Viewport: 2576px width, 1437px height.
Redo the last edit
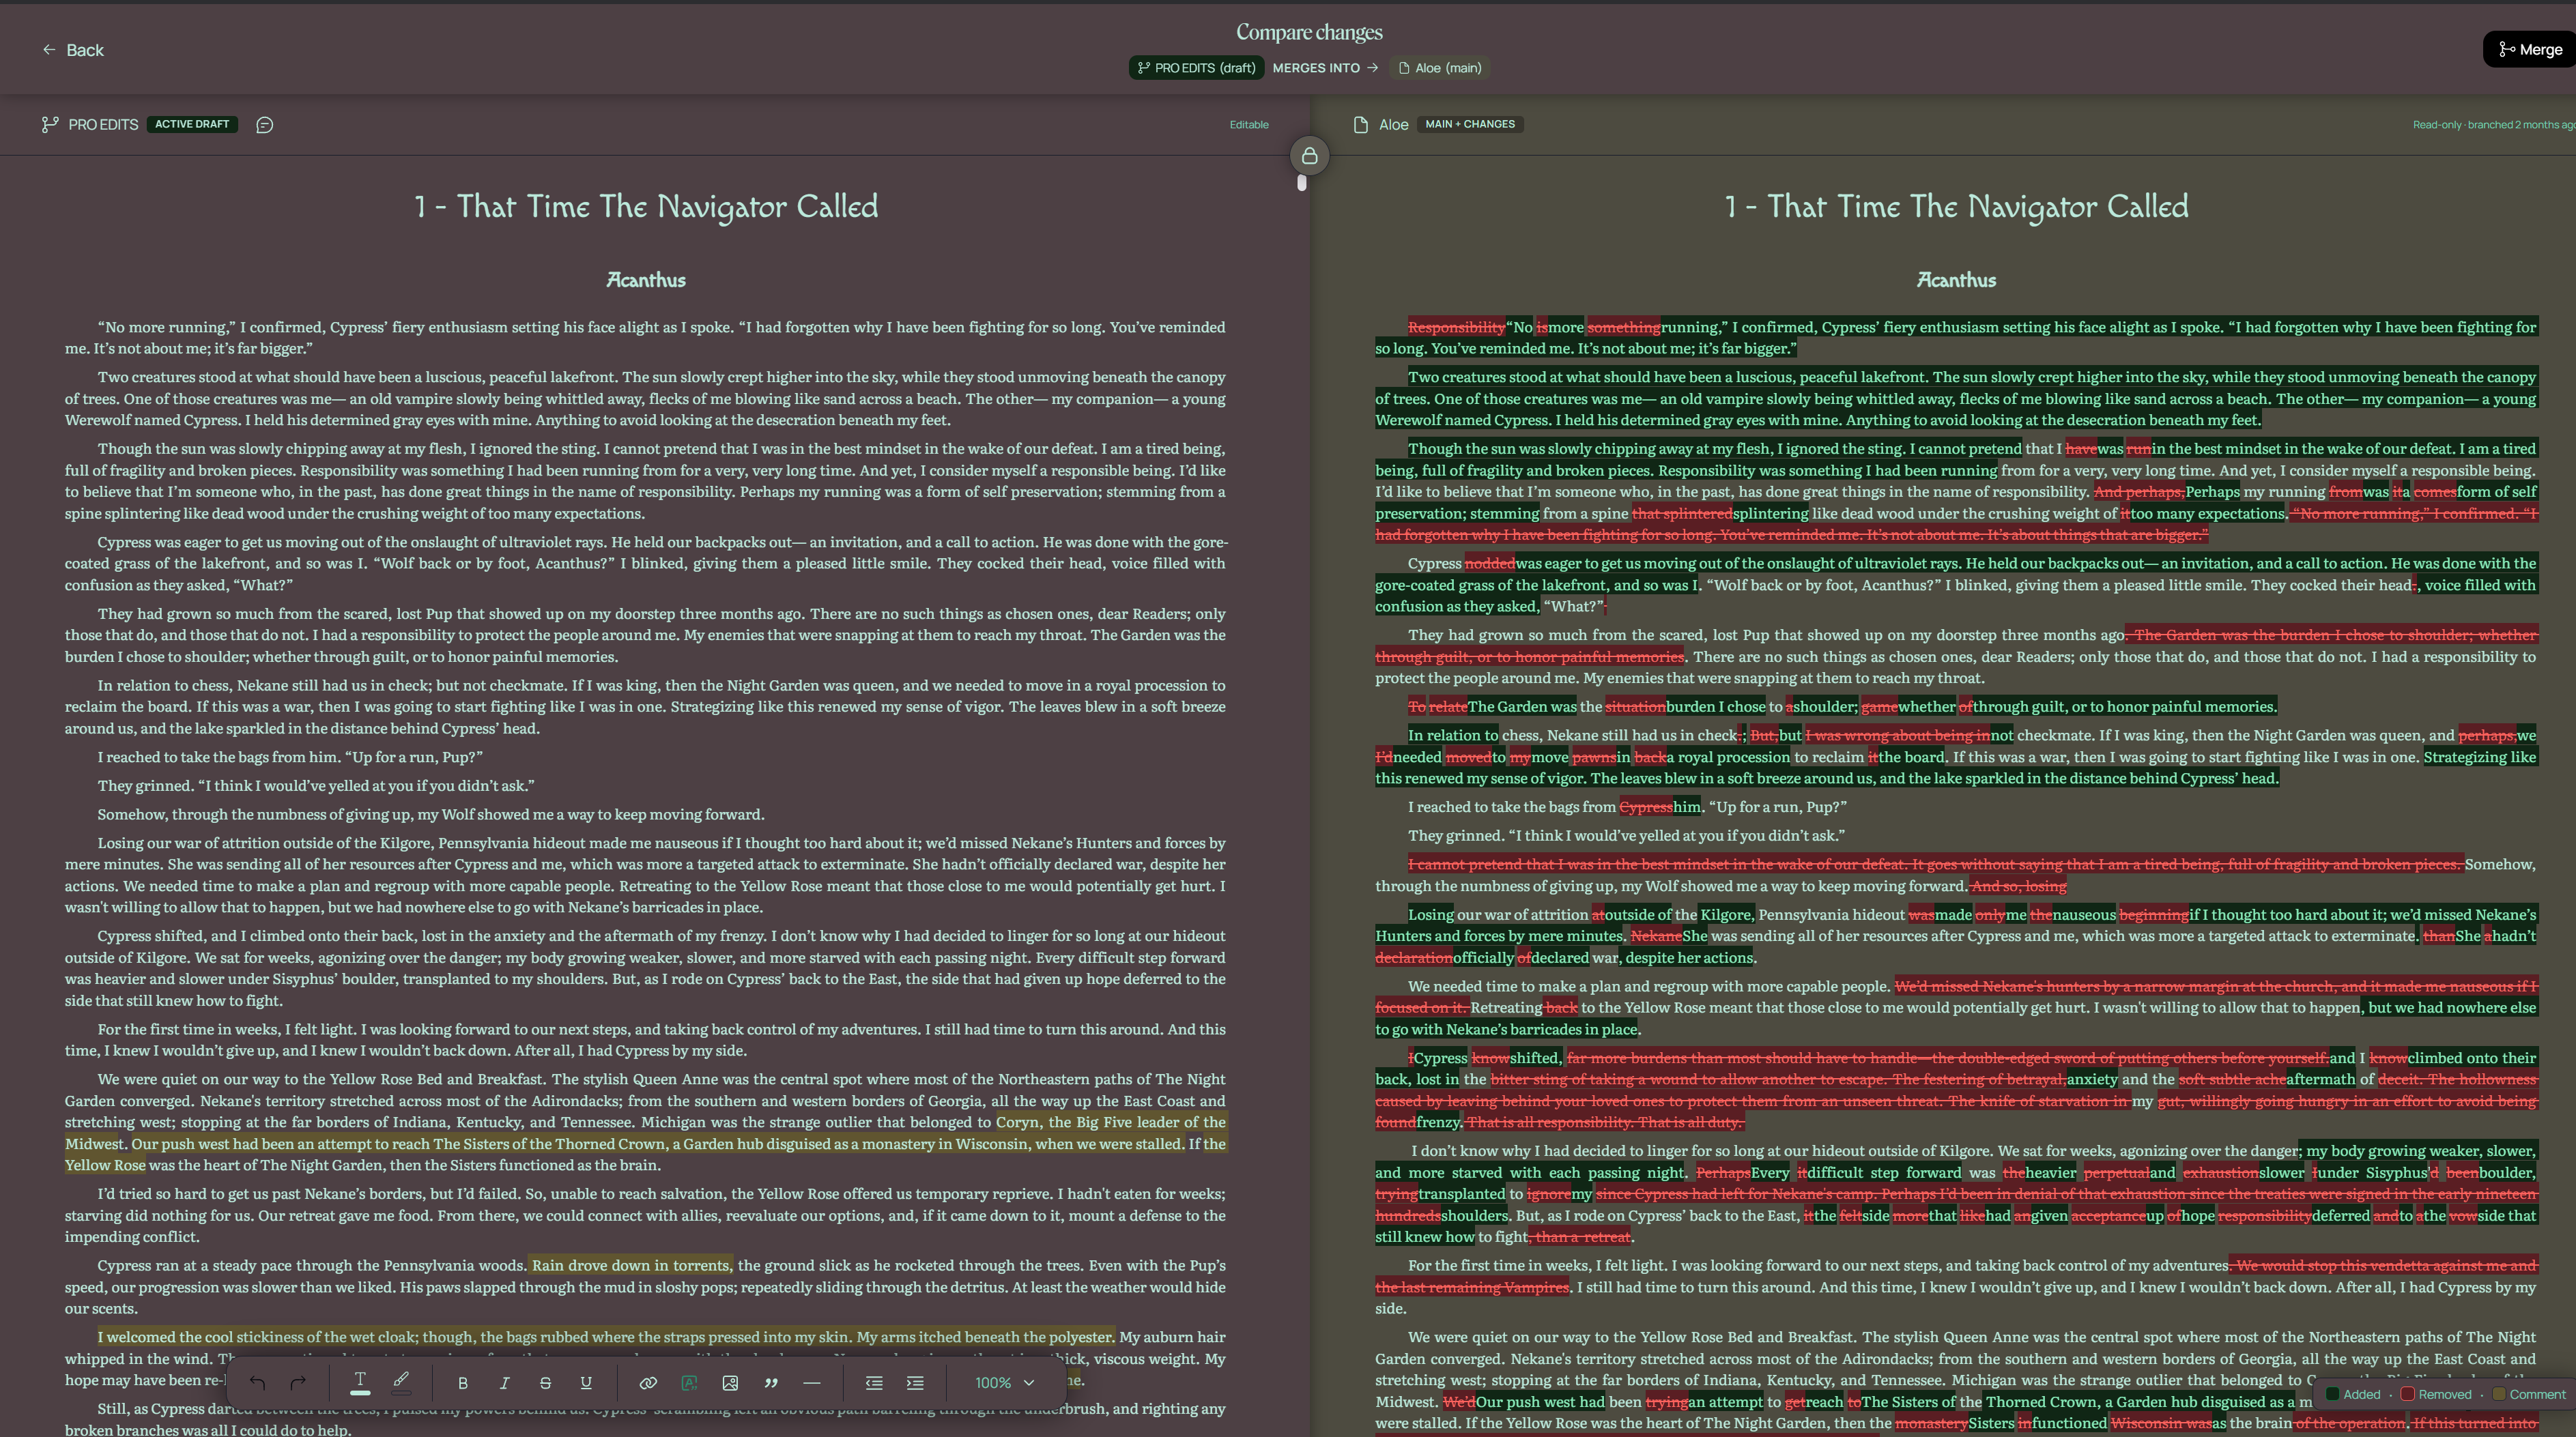click(x=298, y=1383)
